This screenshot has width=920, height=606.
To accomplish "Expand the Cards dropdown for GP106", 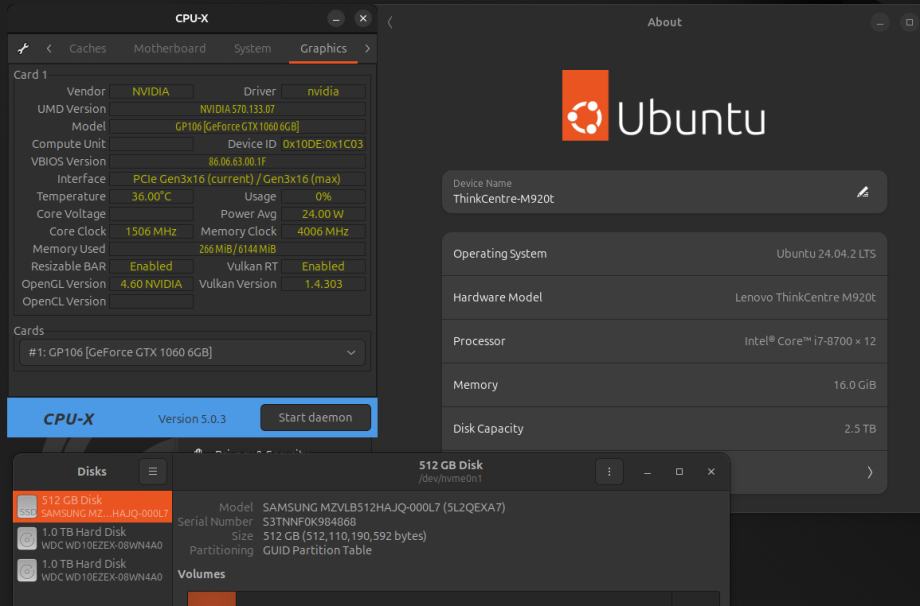I will pyautogui.click(x=192, y=352).
